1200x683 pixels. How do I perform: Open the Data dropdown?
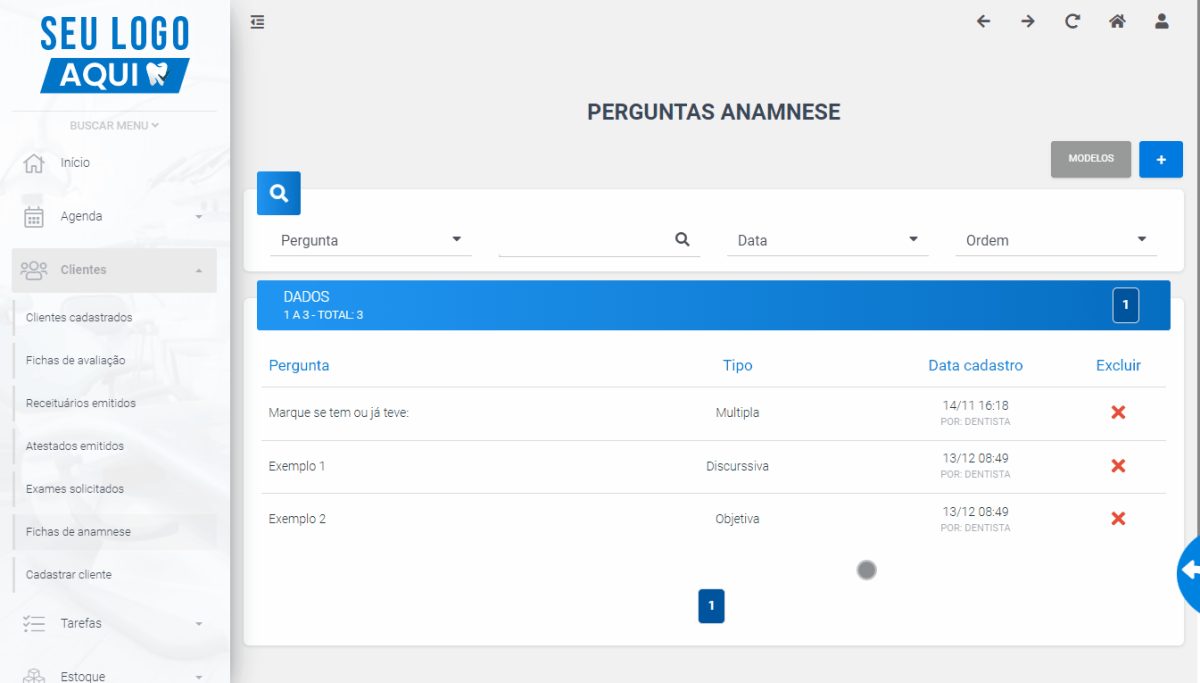(827, 240)
